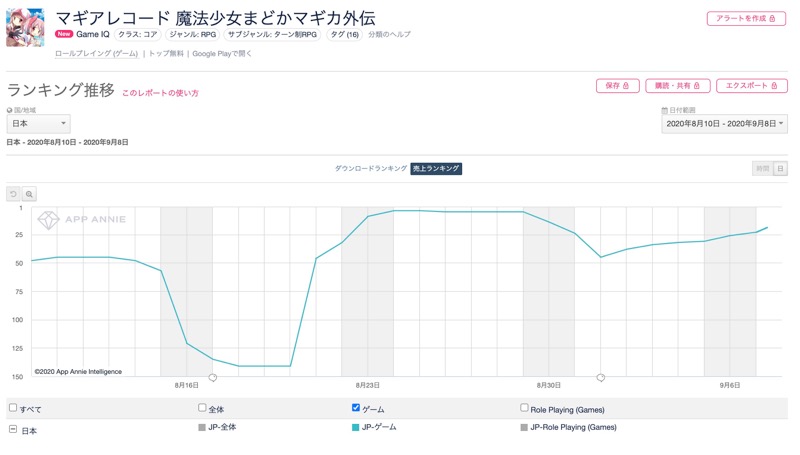Click the New badge beside Game IQ
The image size is (800, 455).
tap(64, 34)
